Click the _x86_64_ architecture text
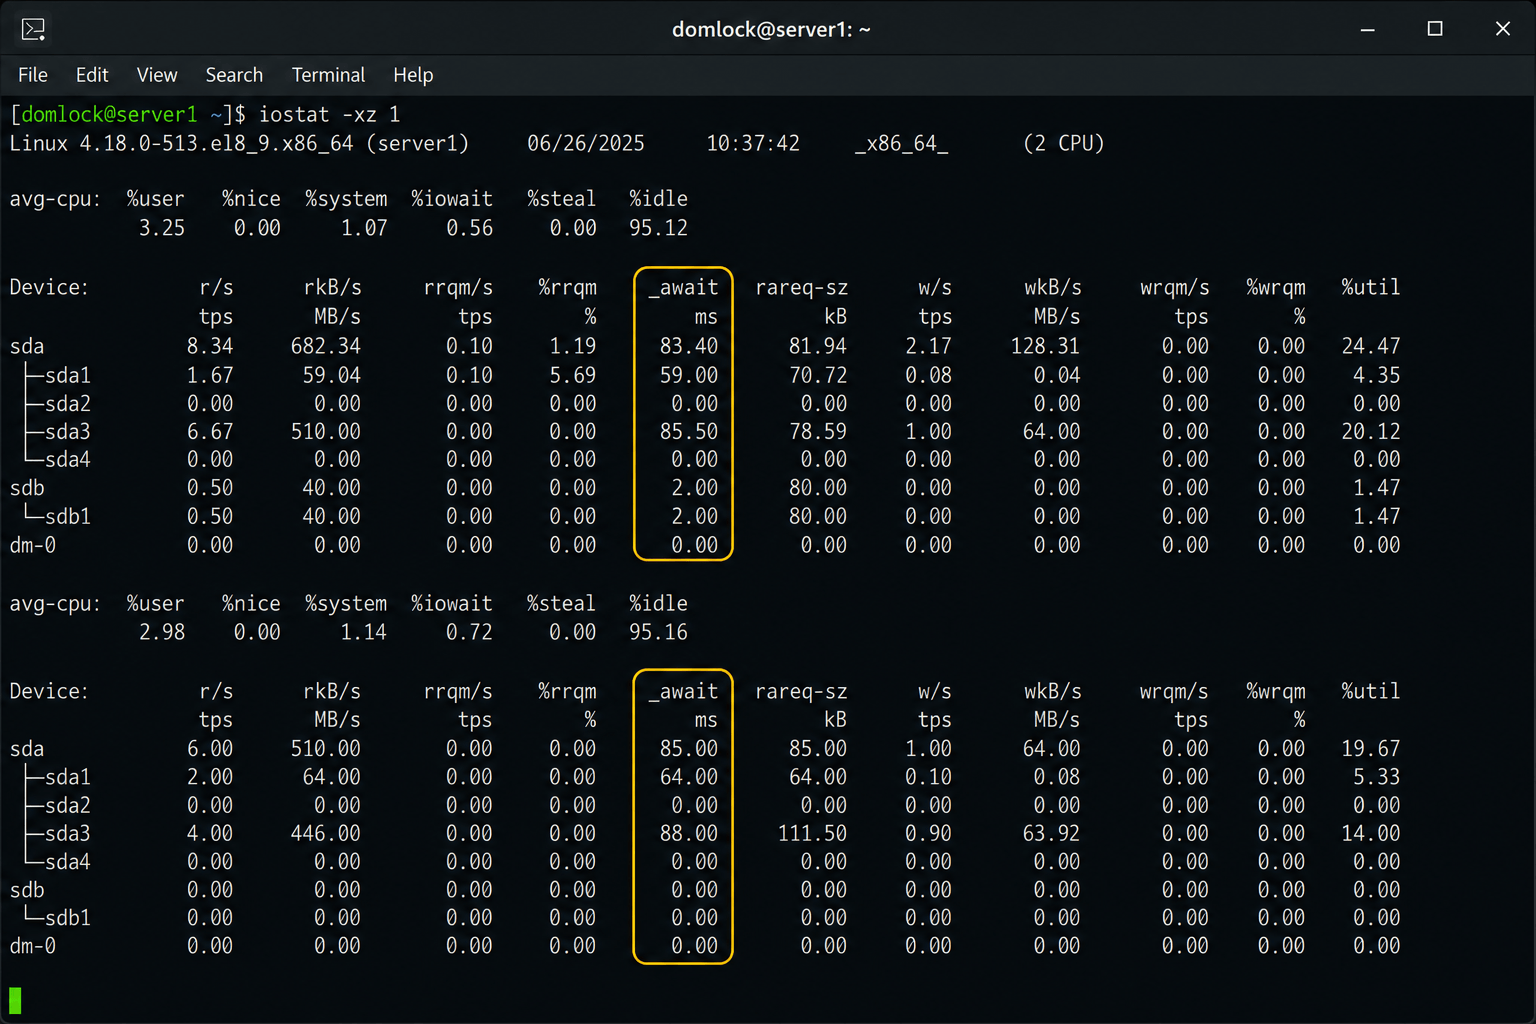This screenshot has height=1024, width=1536. pyautogui.click(x=901, y=144)
